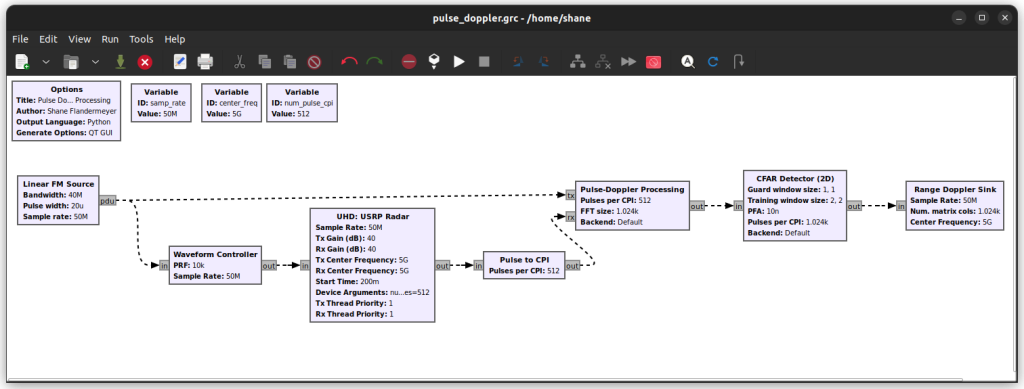1024x389 pixels.
Task: Select the UHD: USRP Radar block
Action: (x=373, y=265)
